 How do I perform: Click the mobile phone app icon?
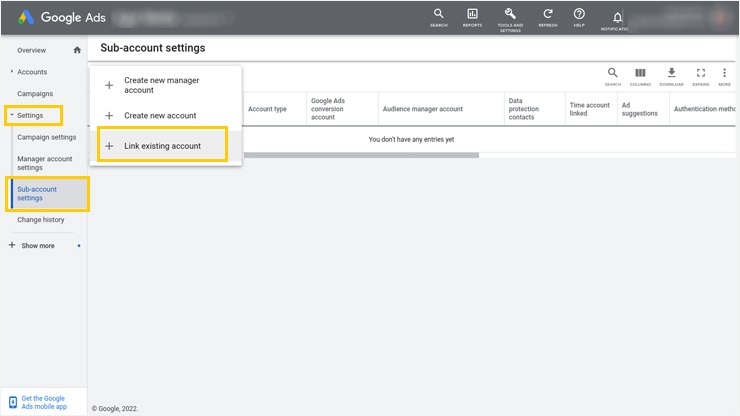click(x=13, y=402)
